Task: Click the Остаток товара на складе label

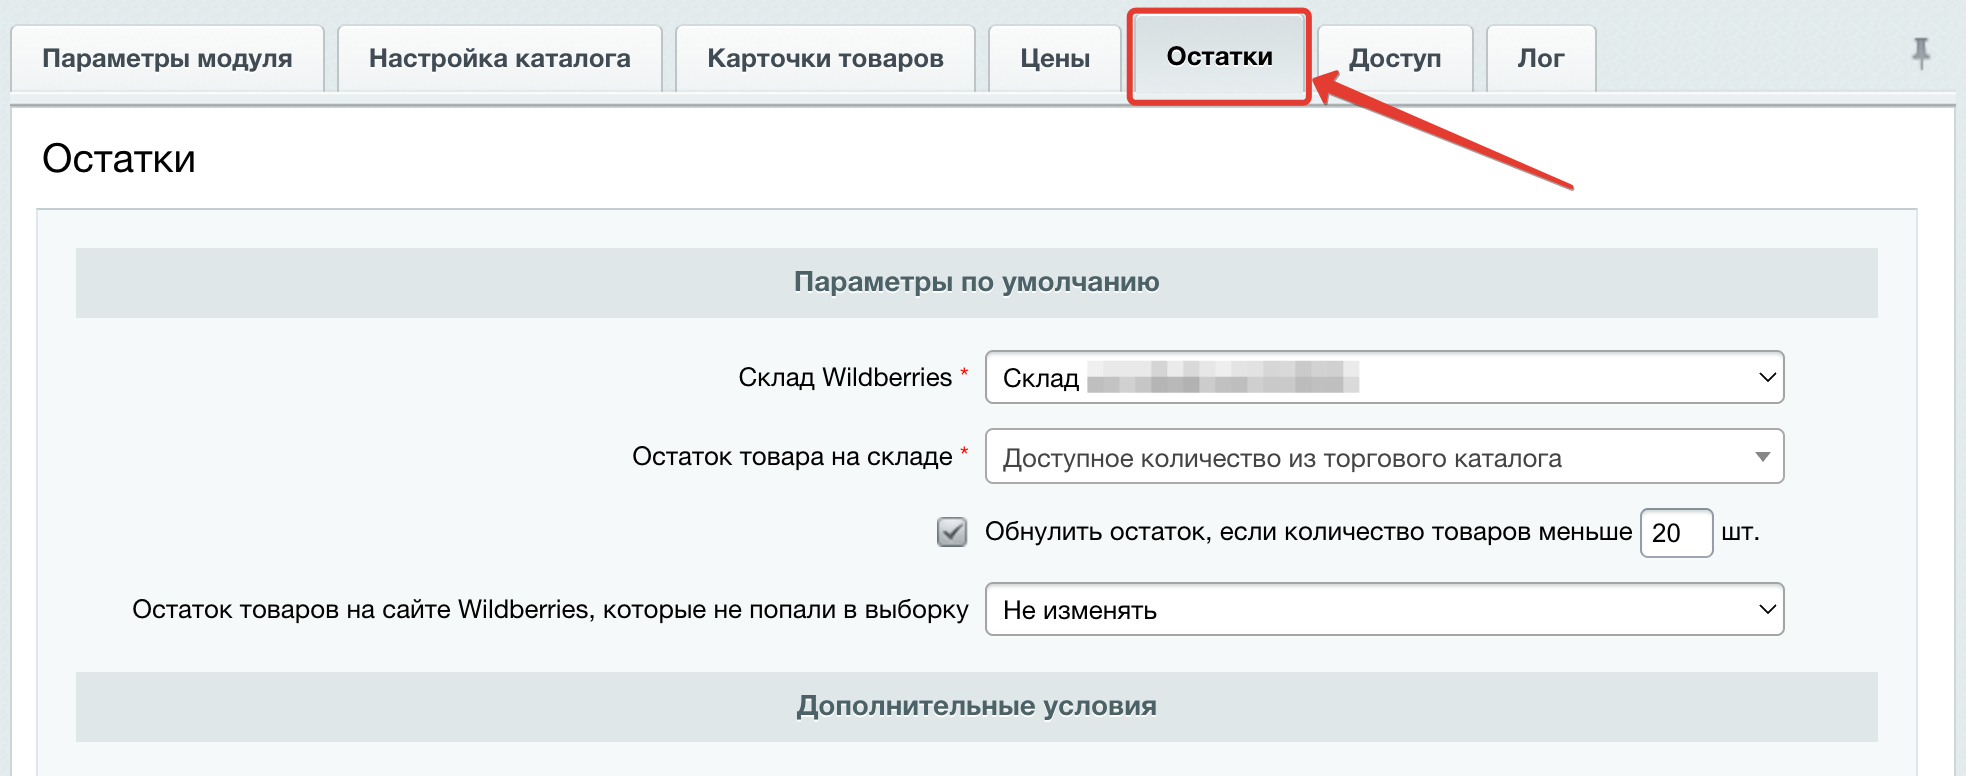Action: 791,457
